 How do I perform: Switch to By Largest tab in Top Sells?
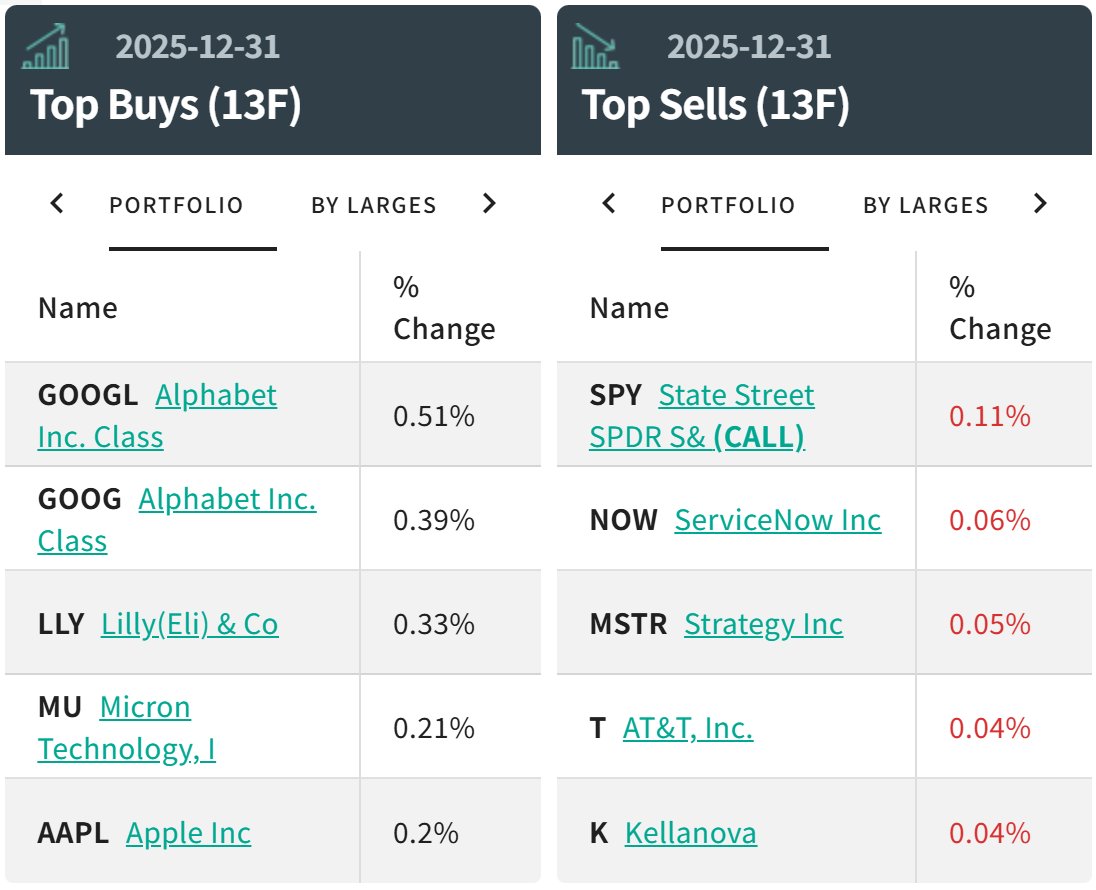(925, 205)
